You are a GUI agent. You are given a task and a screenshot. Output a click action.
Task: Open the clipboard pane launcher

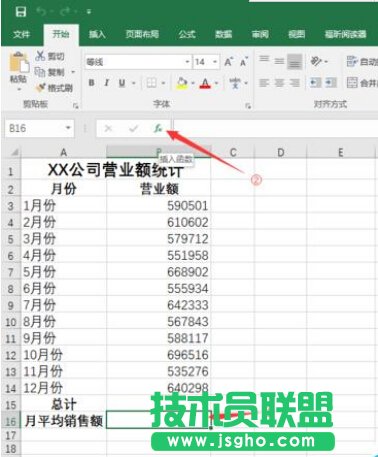pyautogui.click(x=76, y=106)
